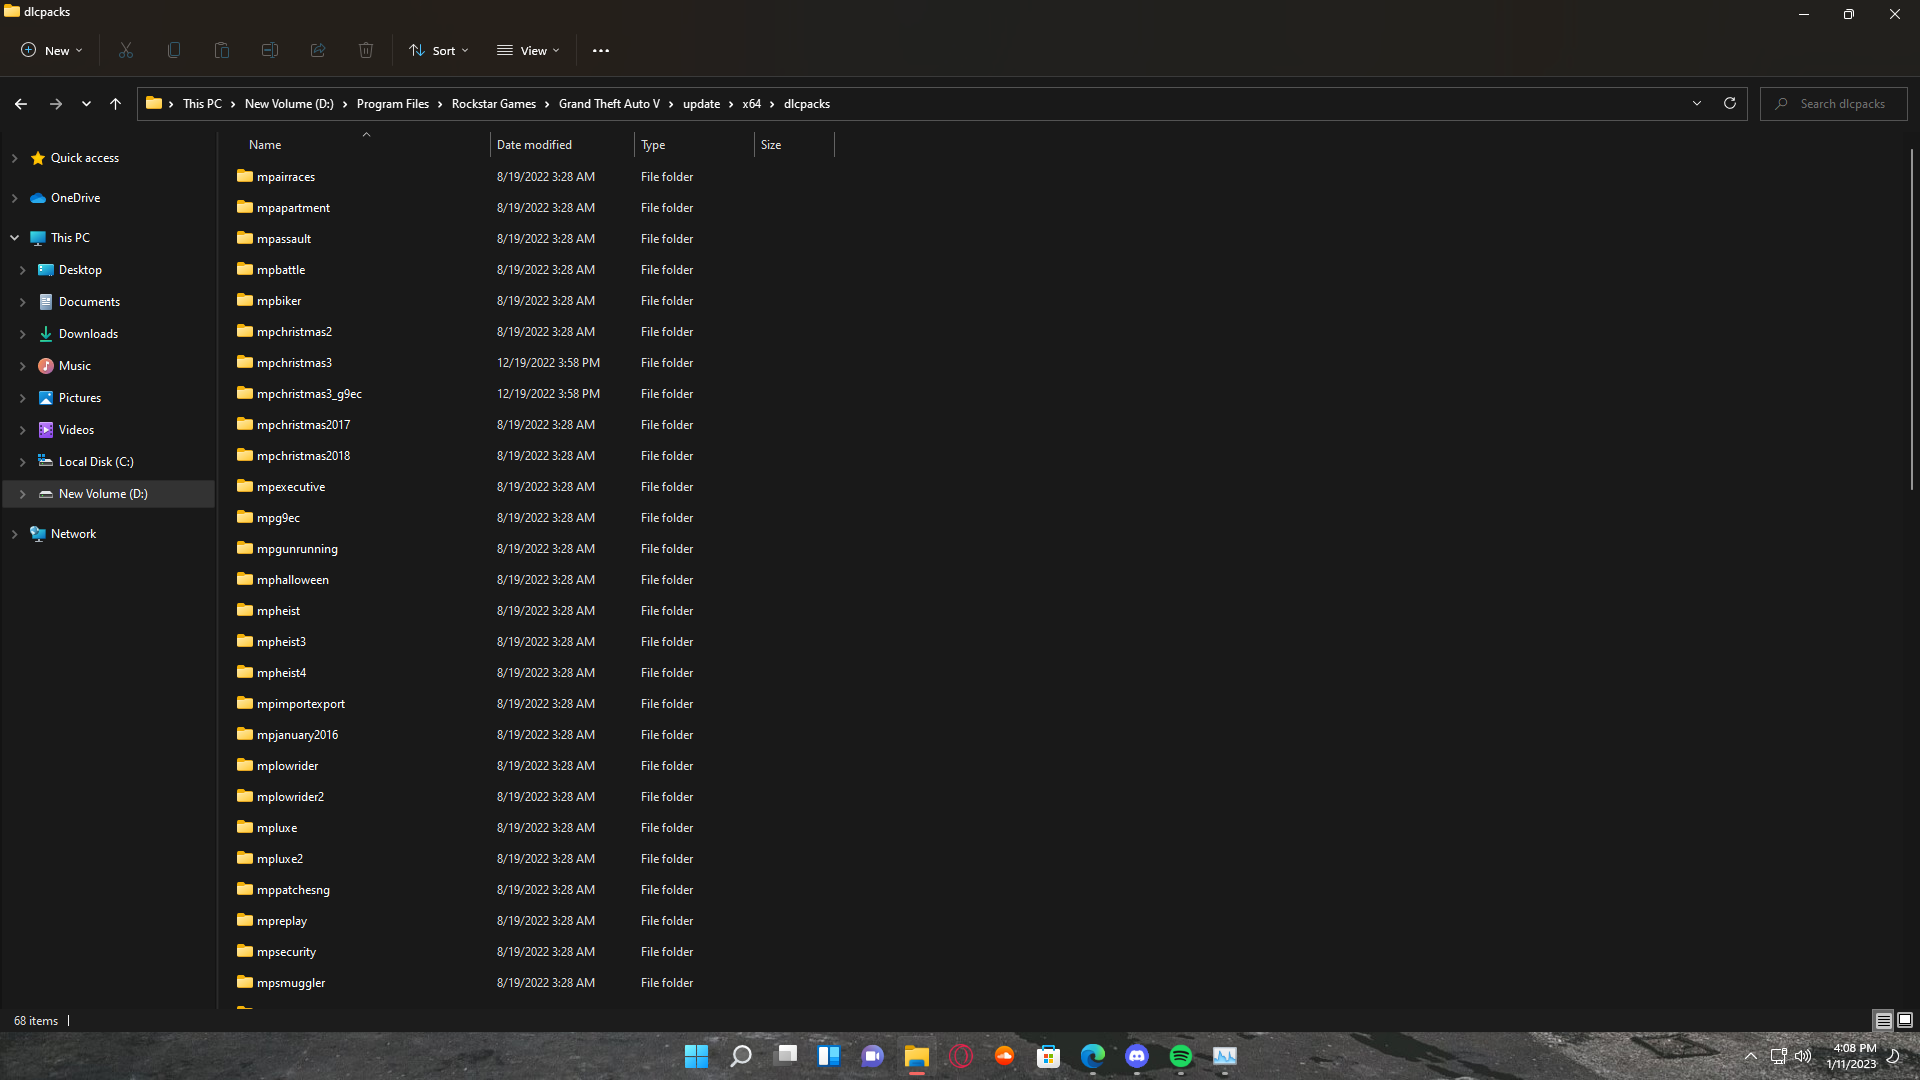This screenshot has height=1080, width=1920.
Task: Expand OneDrive tree node
Action: (x=14, y=198)
